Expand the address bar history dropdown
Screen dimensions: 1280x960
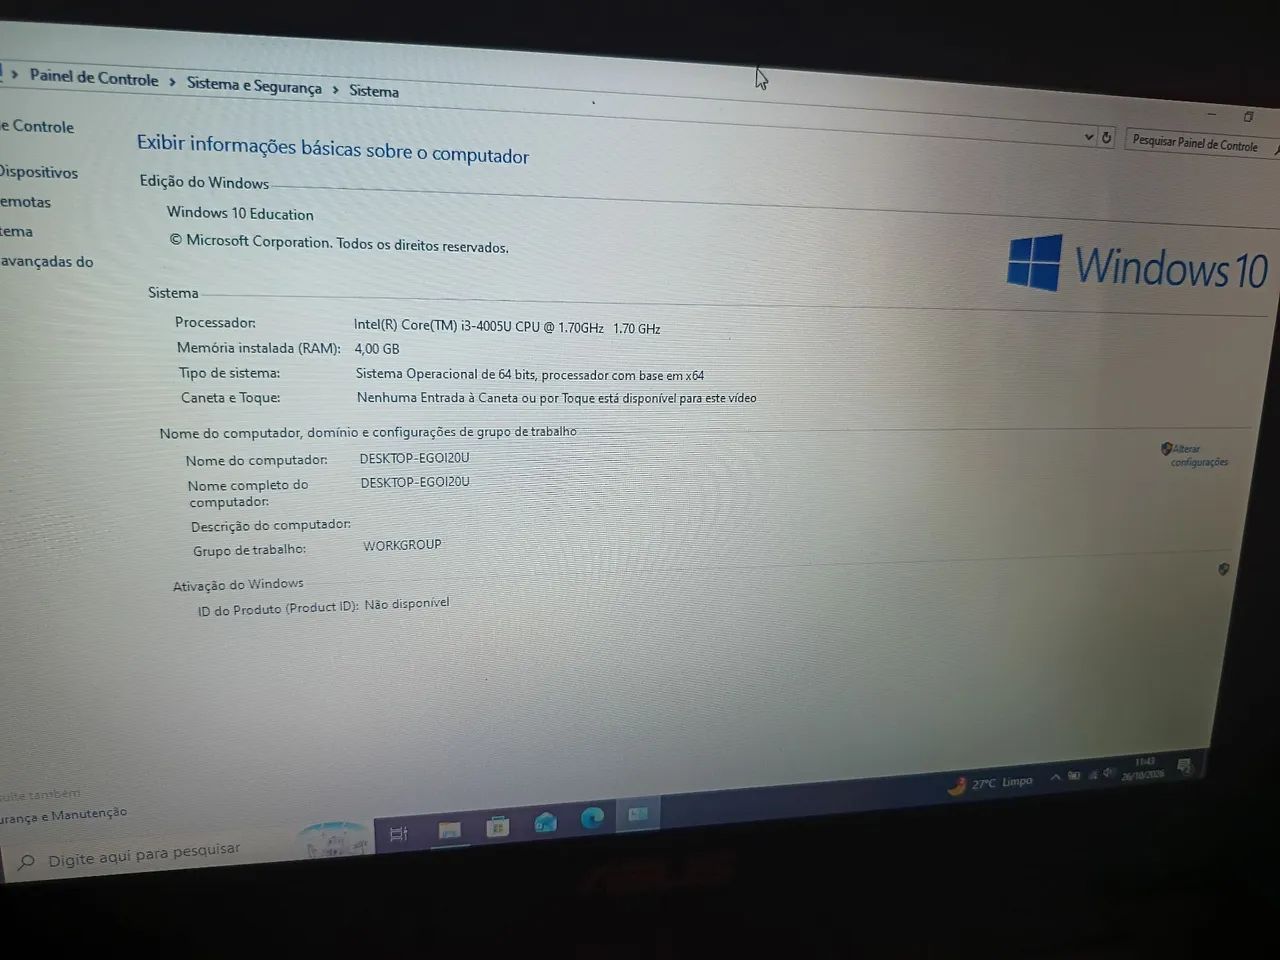[1089, 136]
